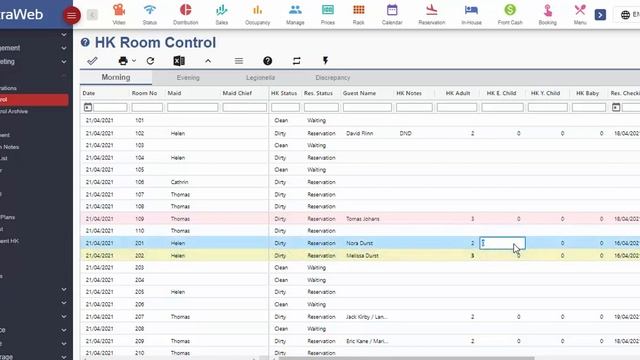Sort by the HK Status column header
The height and width of the screenshot is (360, 640).
pyautogui.click(x=284, y=93)
